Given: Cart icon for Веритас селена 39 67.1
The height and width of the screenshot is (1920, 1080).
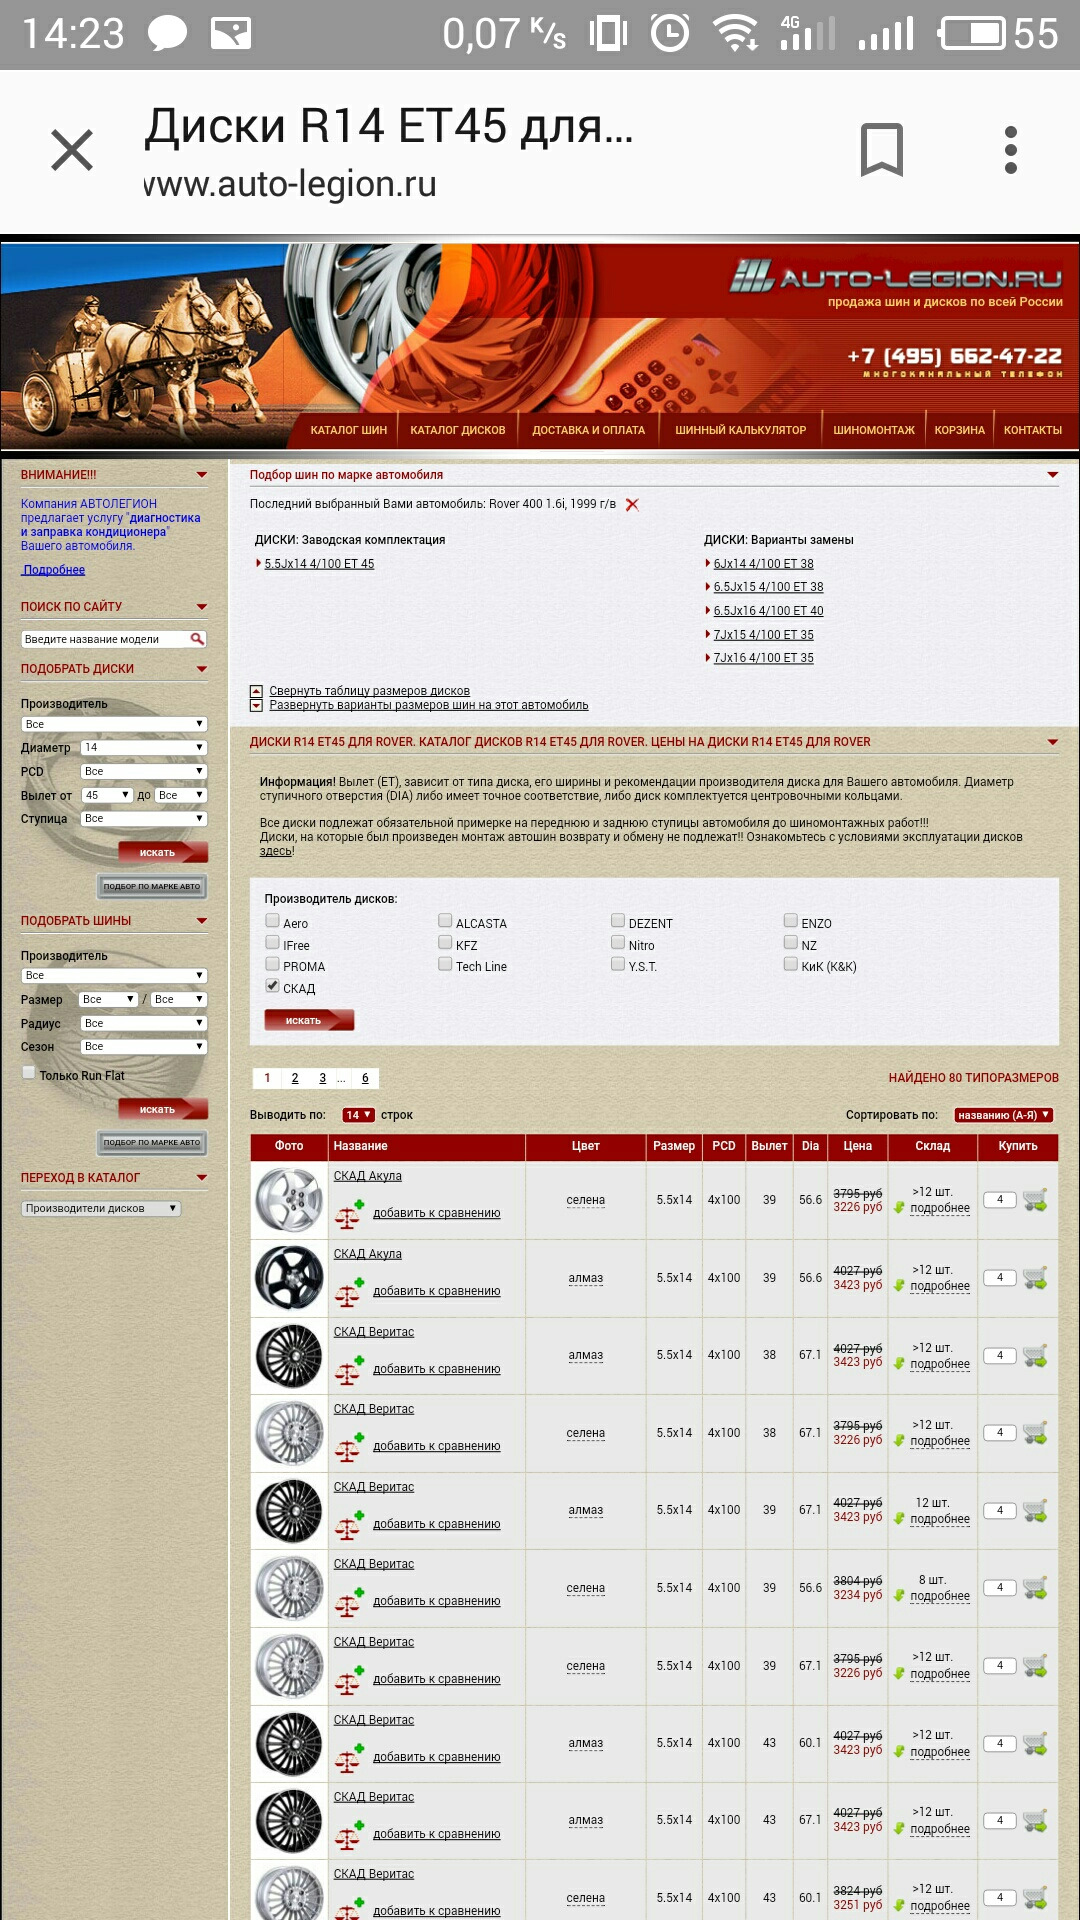Looking at the screenshot, I should tap(1035, 1666).
